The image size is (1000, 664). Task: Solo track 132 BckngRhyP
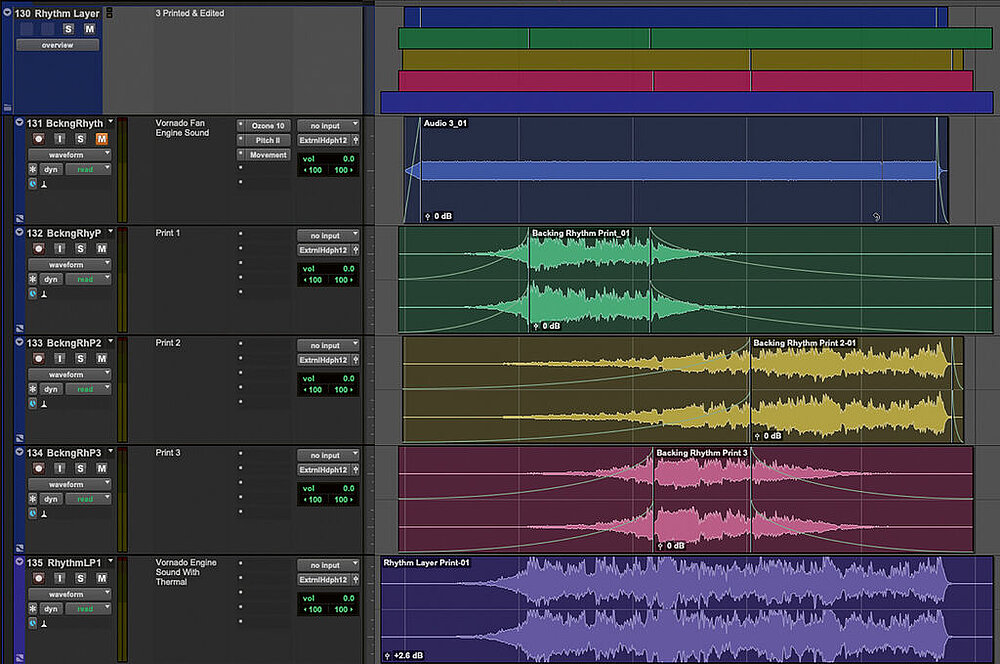click(x=81, y=249)
